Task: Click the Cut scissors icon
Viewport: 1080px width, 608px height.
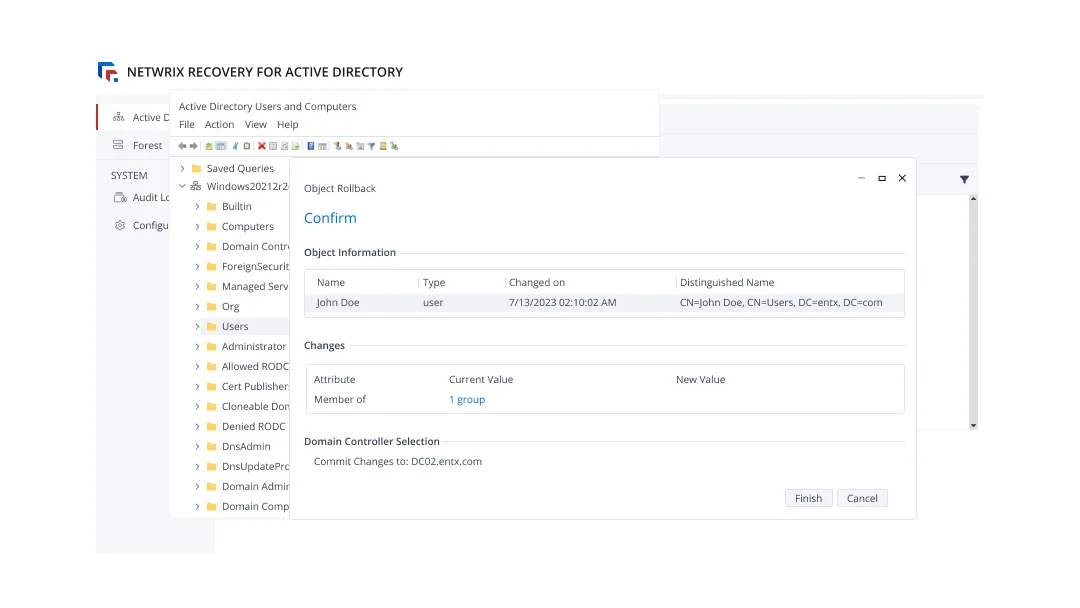Action: (x=236, y=146)
